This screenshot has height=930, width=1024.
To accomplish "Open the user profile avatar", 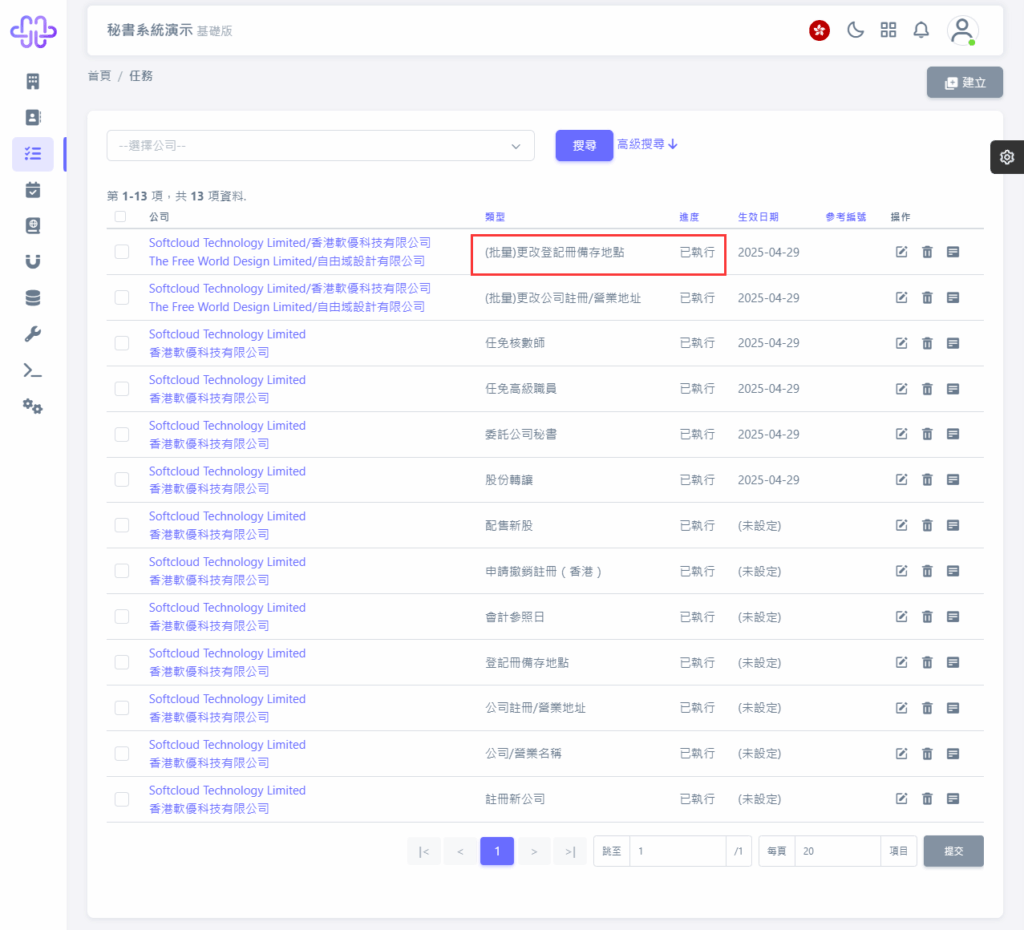I will click(962, 31).
